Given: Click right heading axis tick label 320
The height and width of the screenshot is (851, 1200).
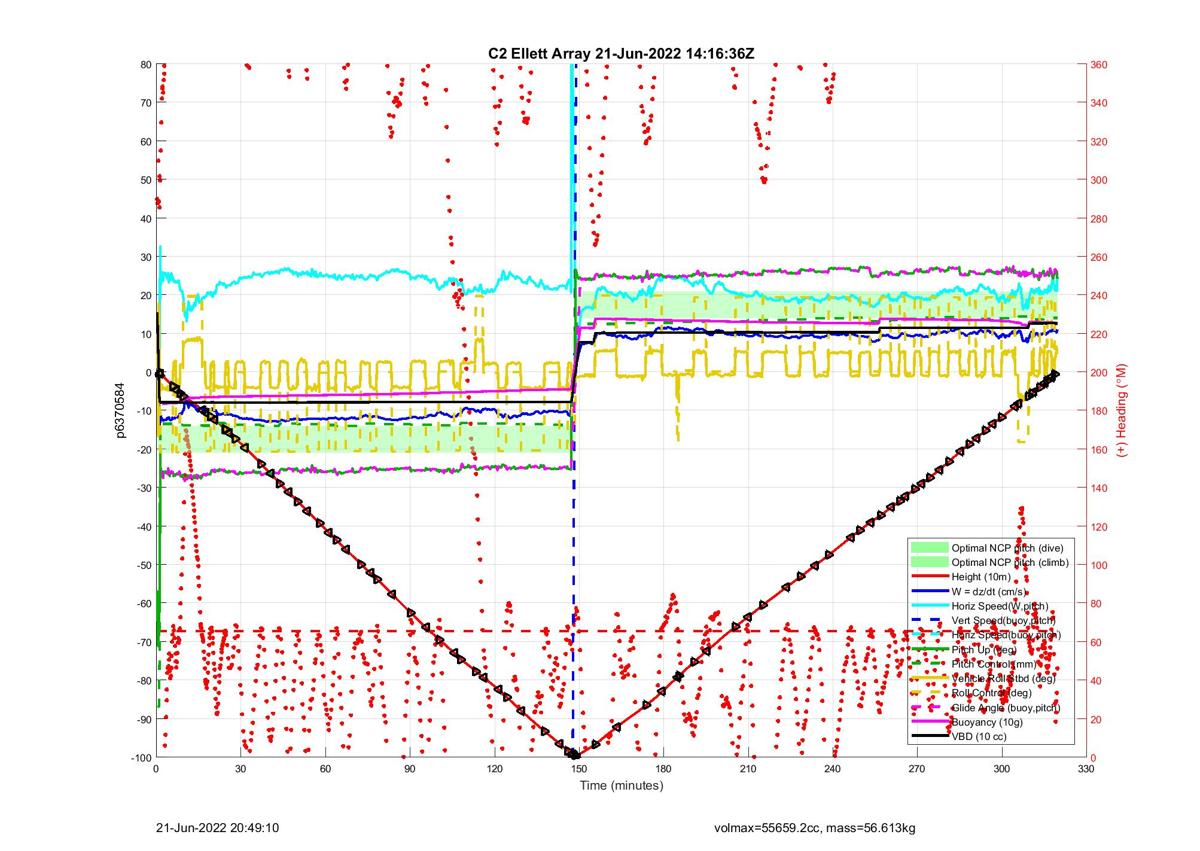Looking at the screenshot, I should (x=1100, y=141).
